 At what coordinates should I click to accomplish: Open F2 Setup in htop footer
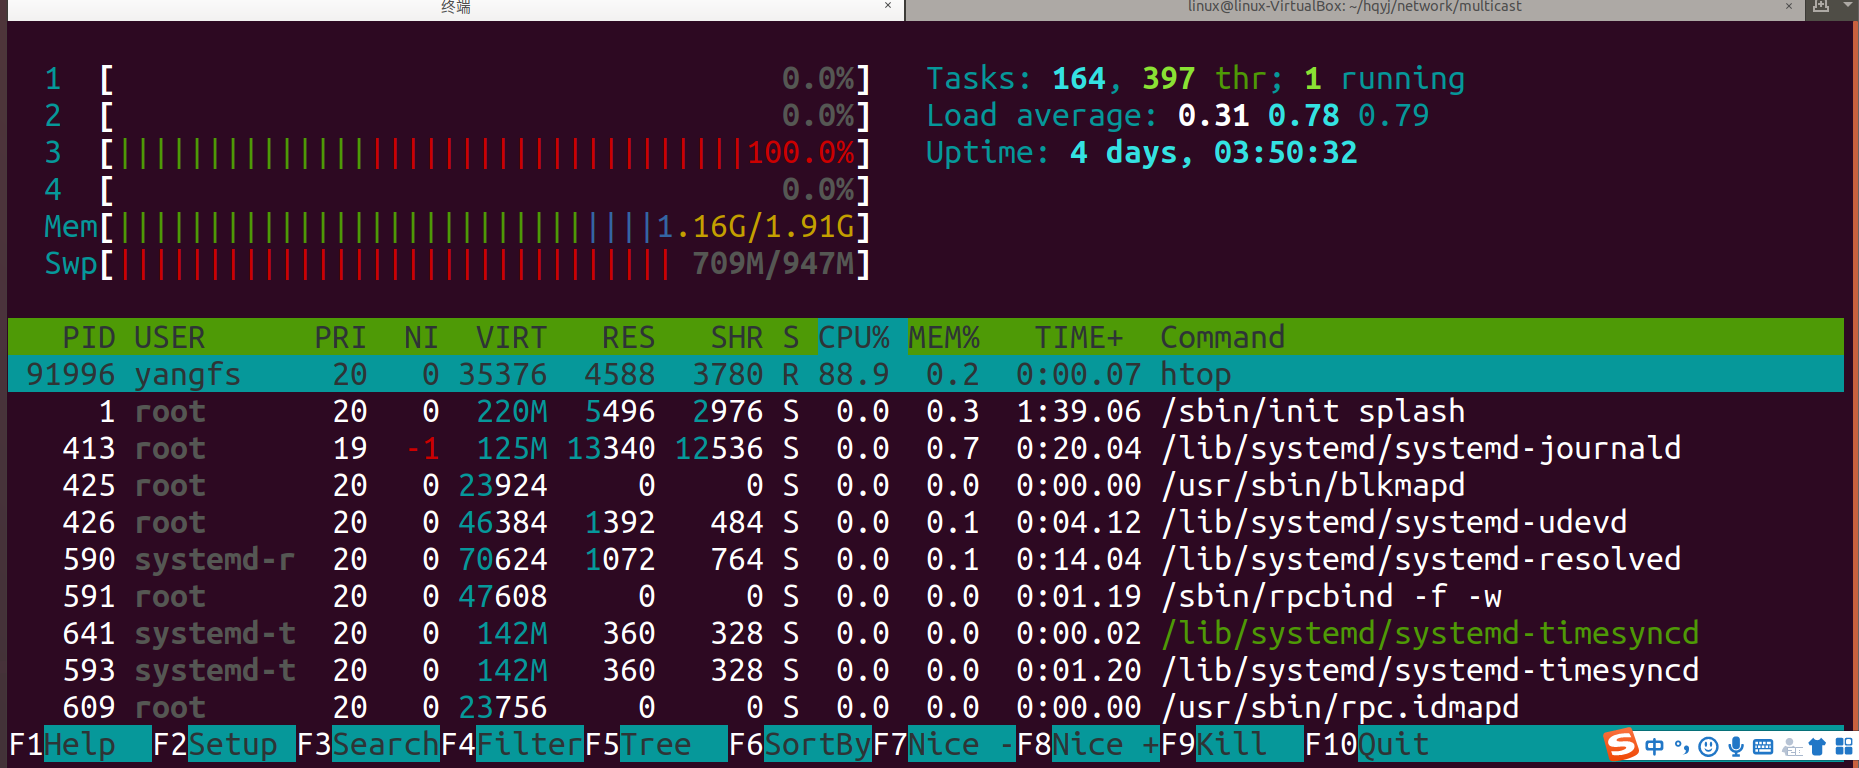pos(224,745)
